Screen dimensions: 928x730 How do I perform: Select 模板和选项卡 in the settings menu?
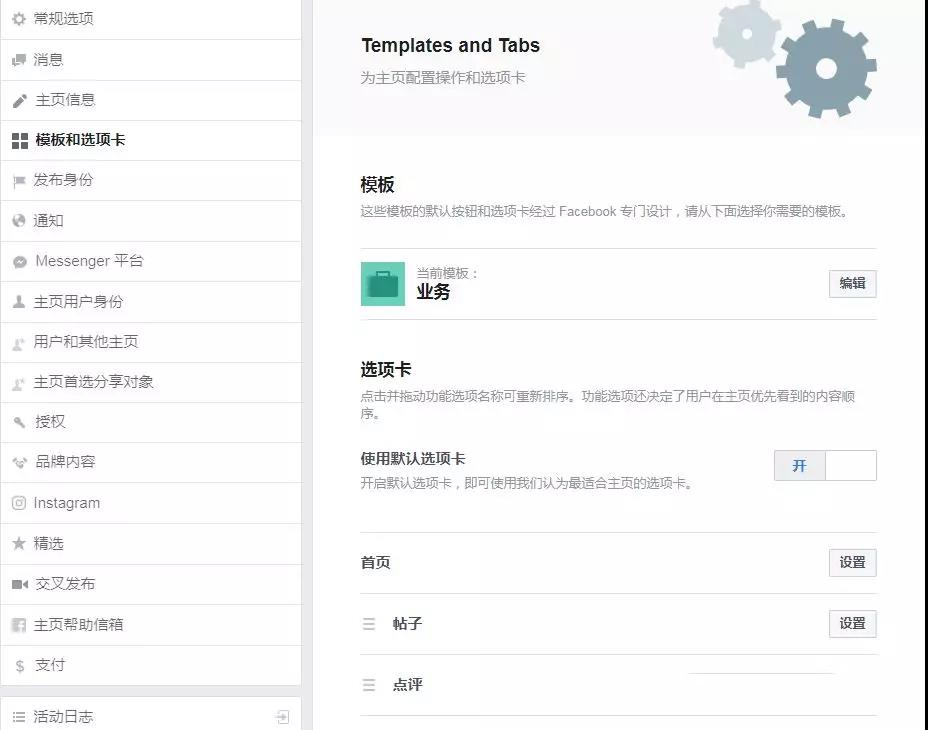pyautogui.click(x=151, y=140)
